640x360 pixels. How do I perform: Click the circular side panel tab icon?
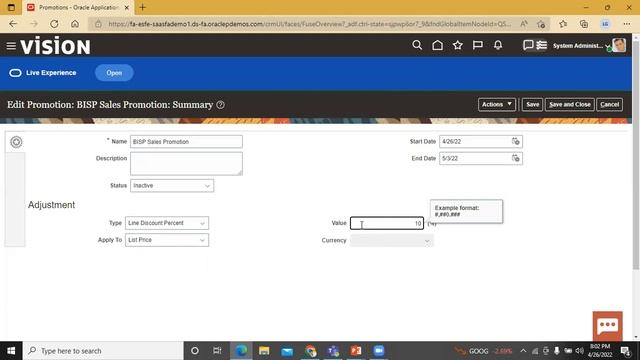16,142
